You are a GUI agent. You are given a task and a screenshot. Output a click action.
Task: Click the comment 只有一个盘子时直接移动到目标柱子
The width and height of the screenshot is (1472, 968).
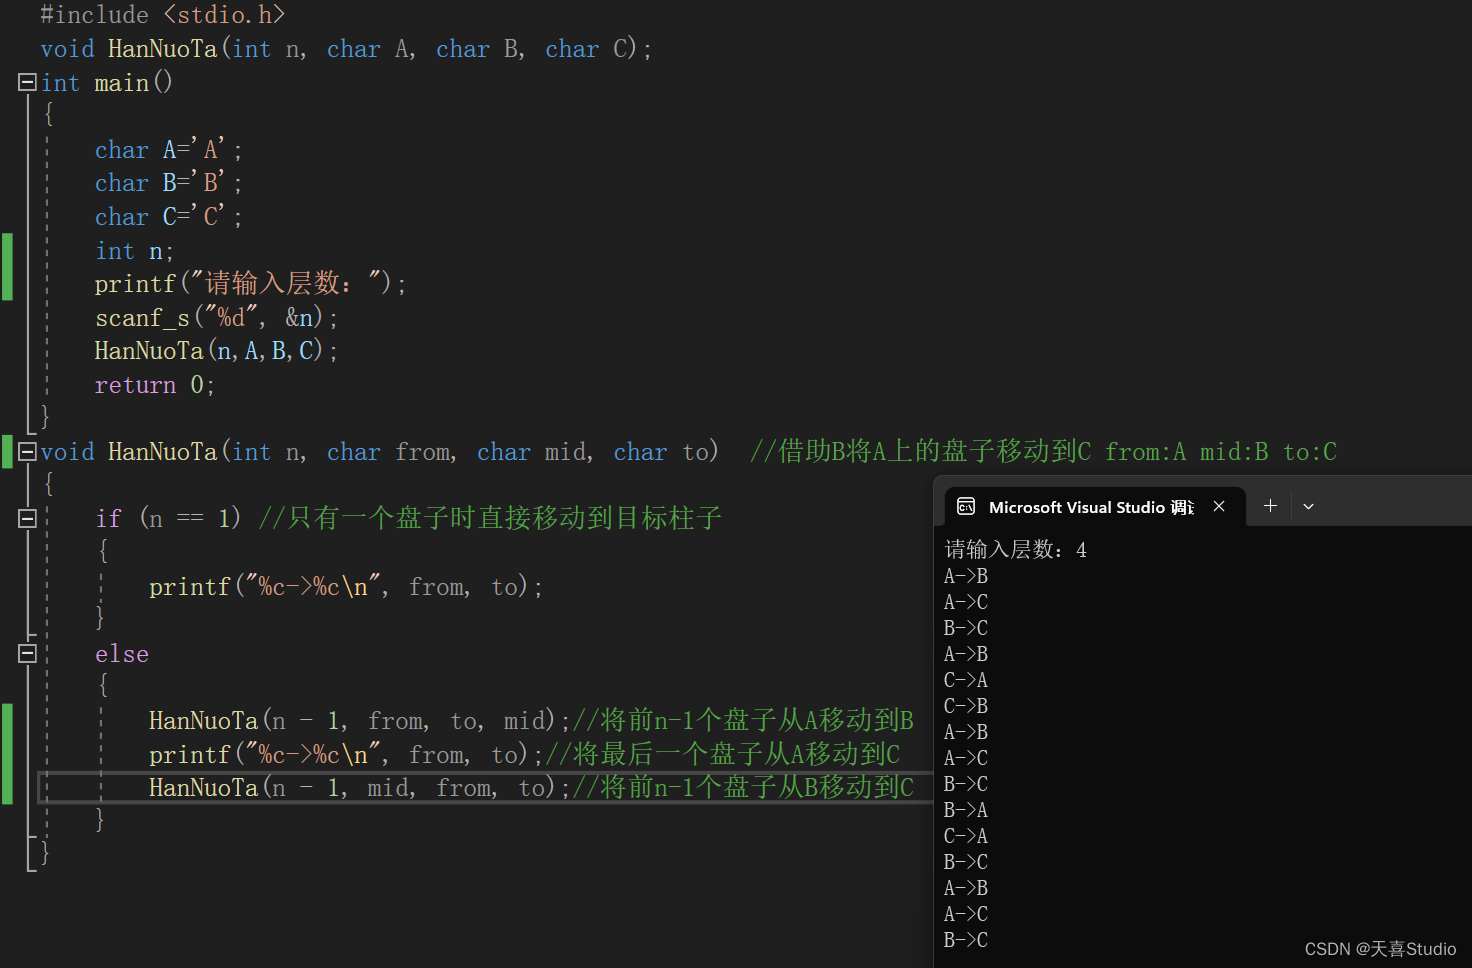[490, 518]
